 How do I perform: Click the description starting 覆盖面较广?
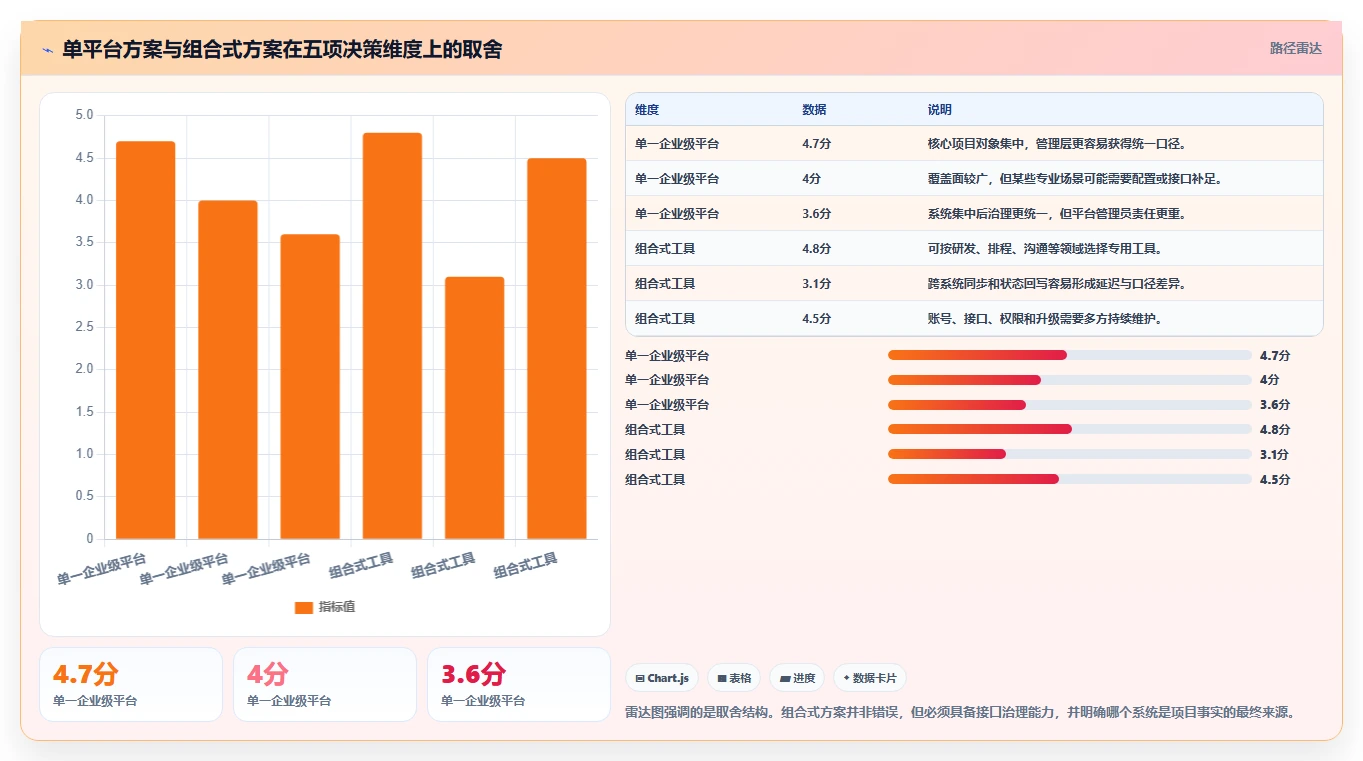tap(1075, 179)
